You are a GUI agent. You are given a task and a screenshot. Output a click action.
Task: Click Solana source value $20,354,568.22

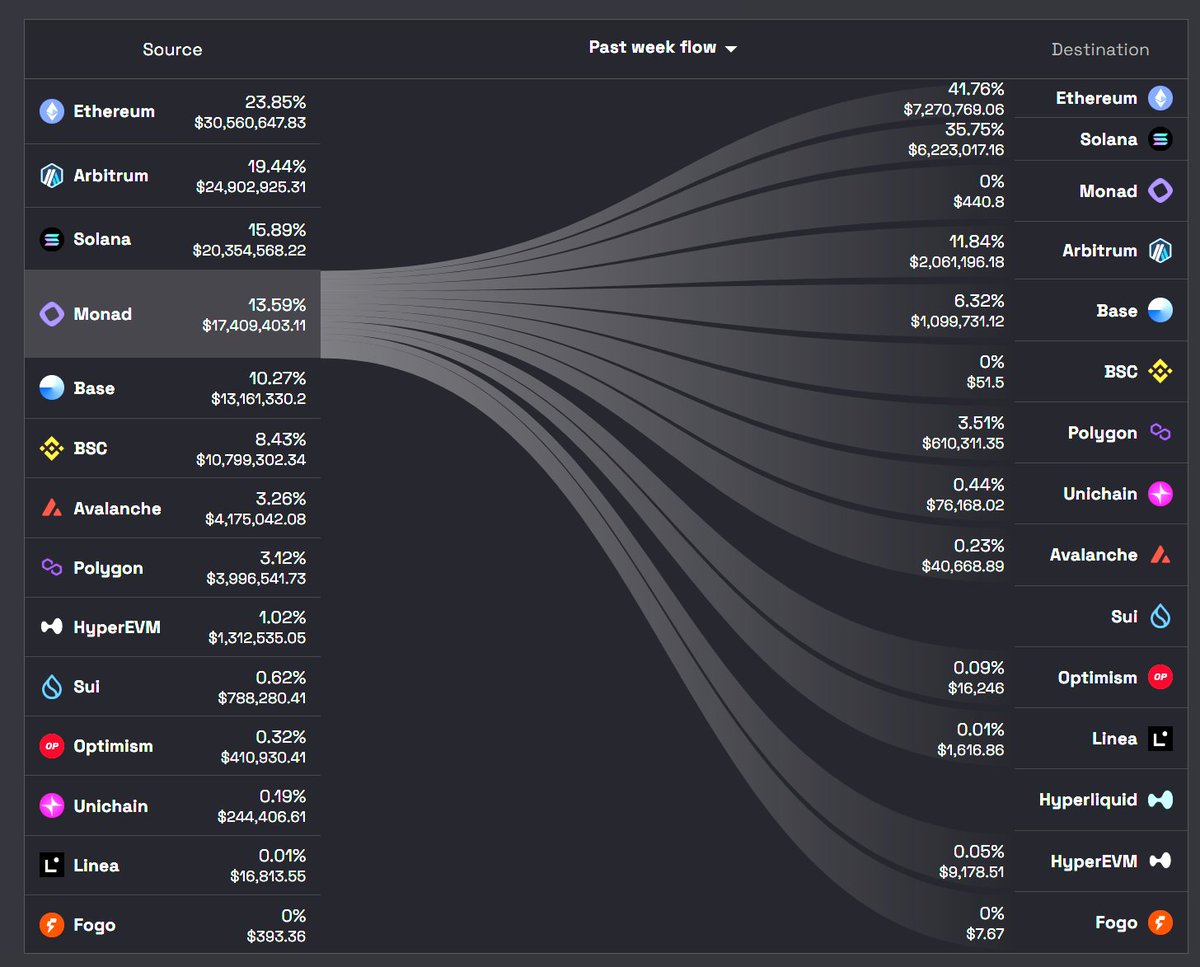(x=250, y=251)
